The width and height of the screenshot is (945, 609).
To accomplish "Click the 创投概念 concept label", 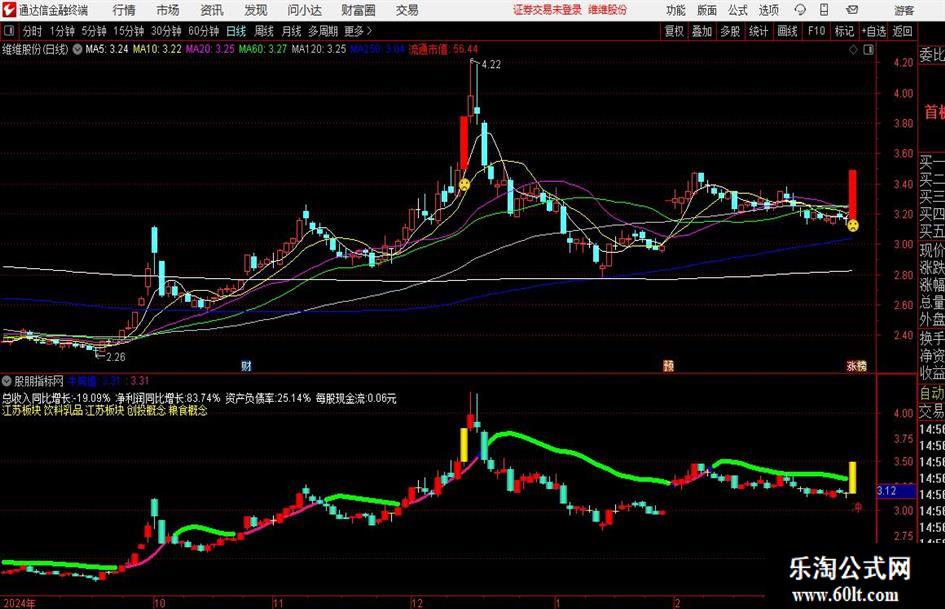I will 146,411.
